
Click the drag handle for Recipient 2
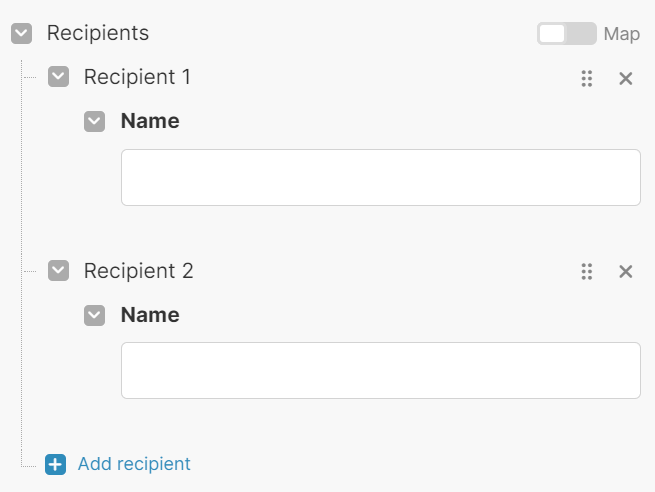(x=587, y=271)
